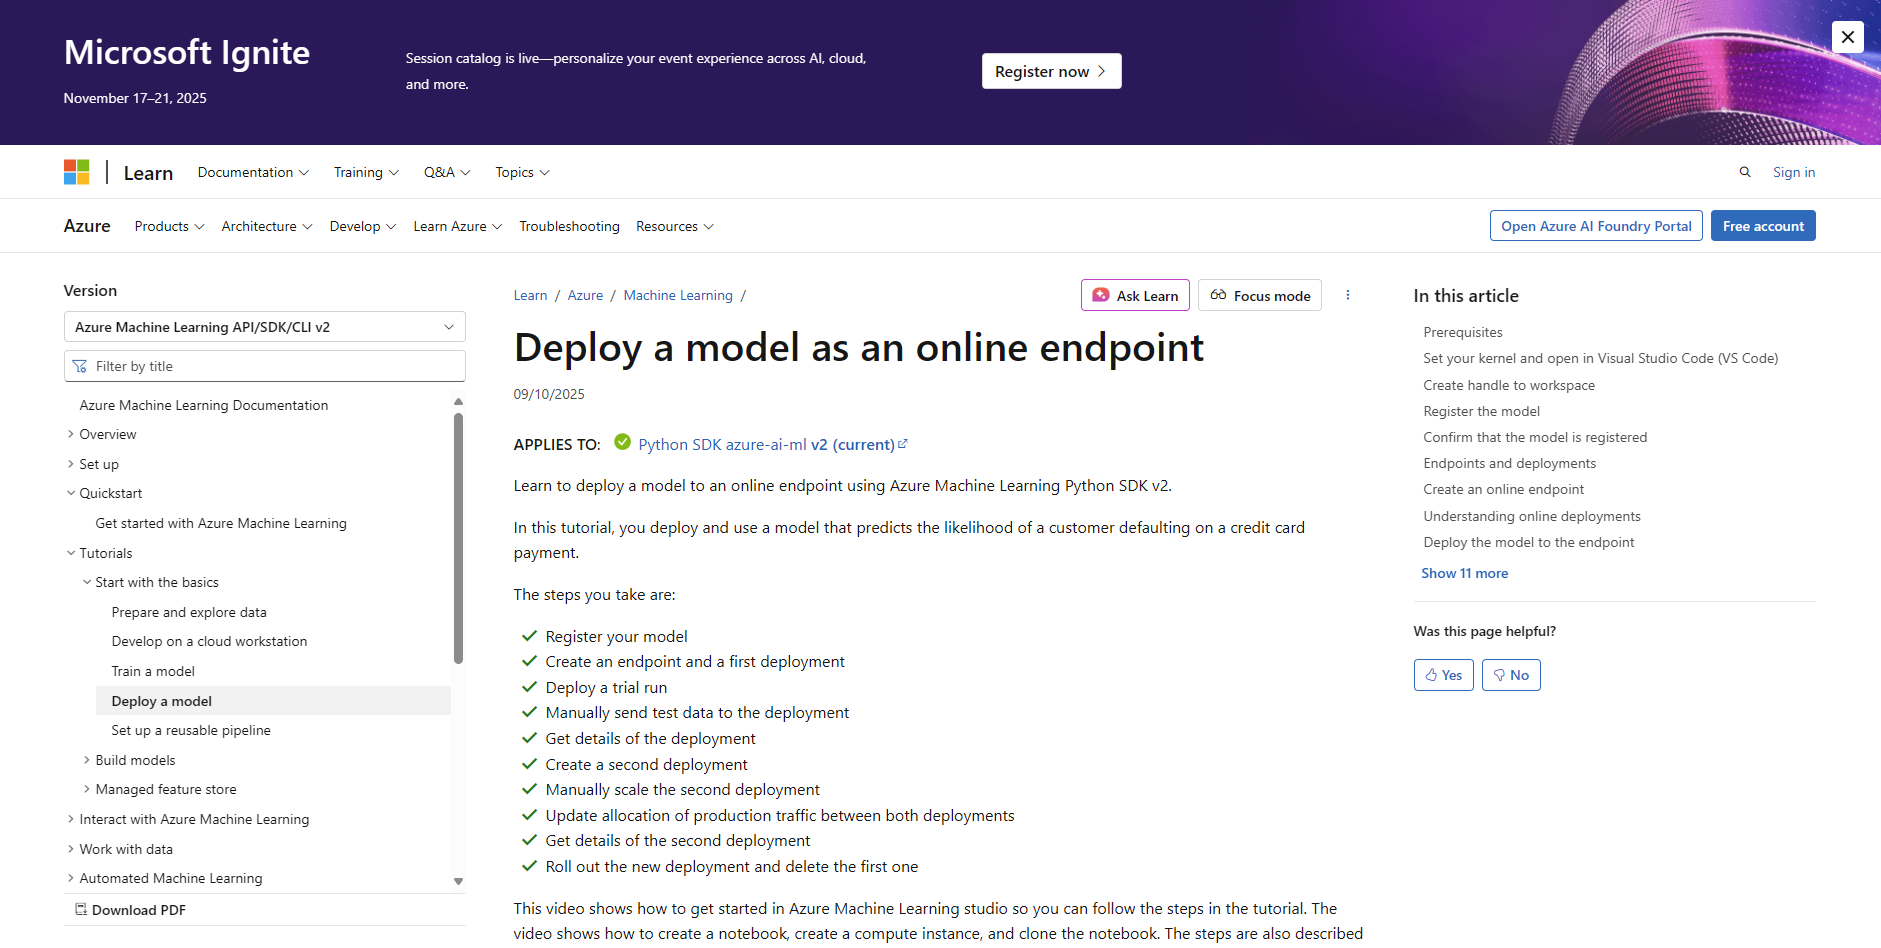The image size is (1881, 948).
Task: Close the Microsoft Ignite banner
Action: [1847, 37]
